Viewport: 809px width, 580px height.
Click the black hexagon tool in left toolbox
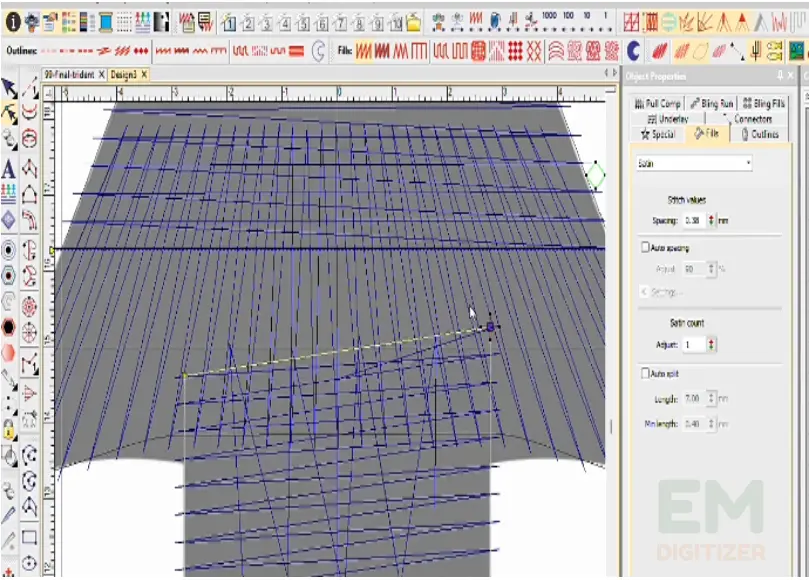[x=9, y=327]
